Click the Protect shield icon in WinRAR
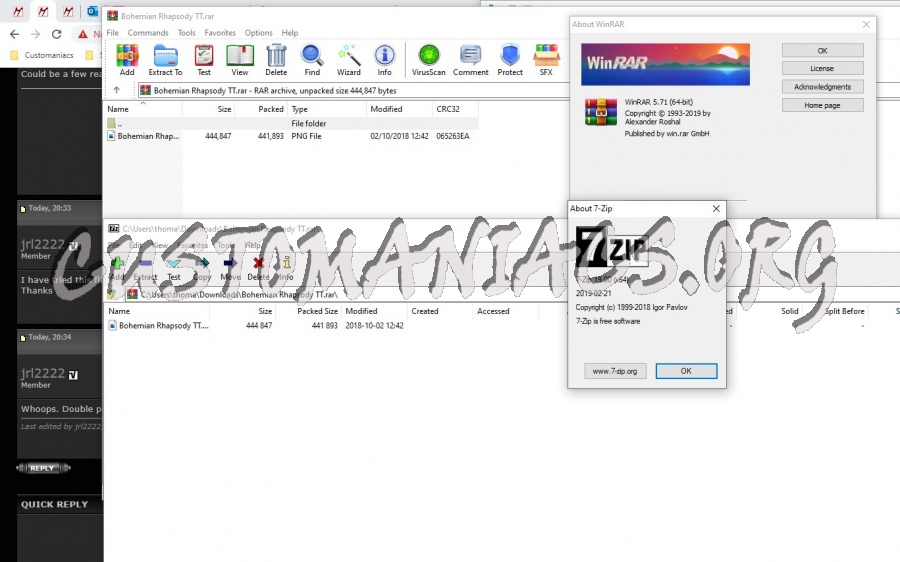The height and width of the screenshot is (562, 900). (510, 60)
